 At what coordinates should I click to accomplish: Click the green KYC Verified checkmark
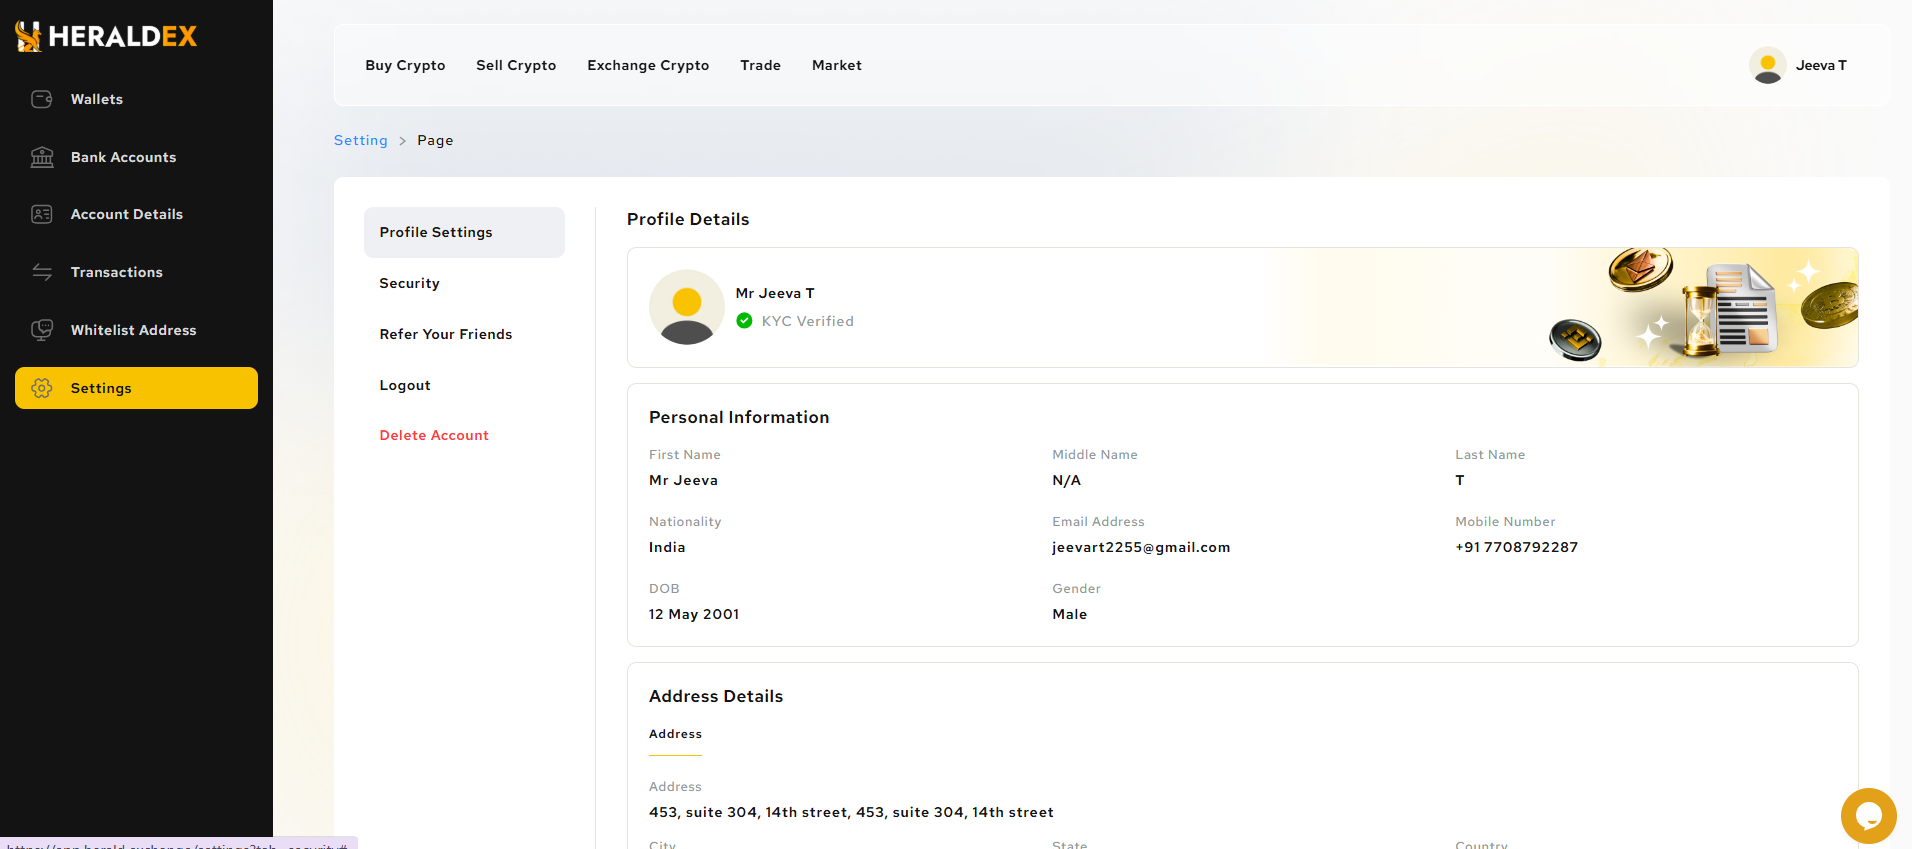pos(744,321)
